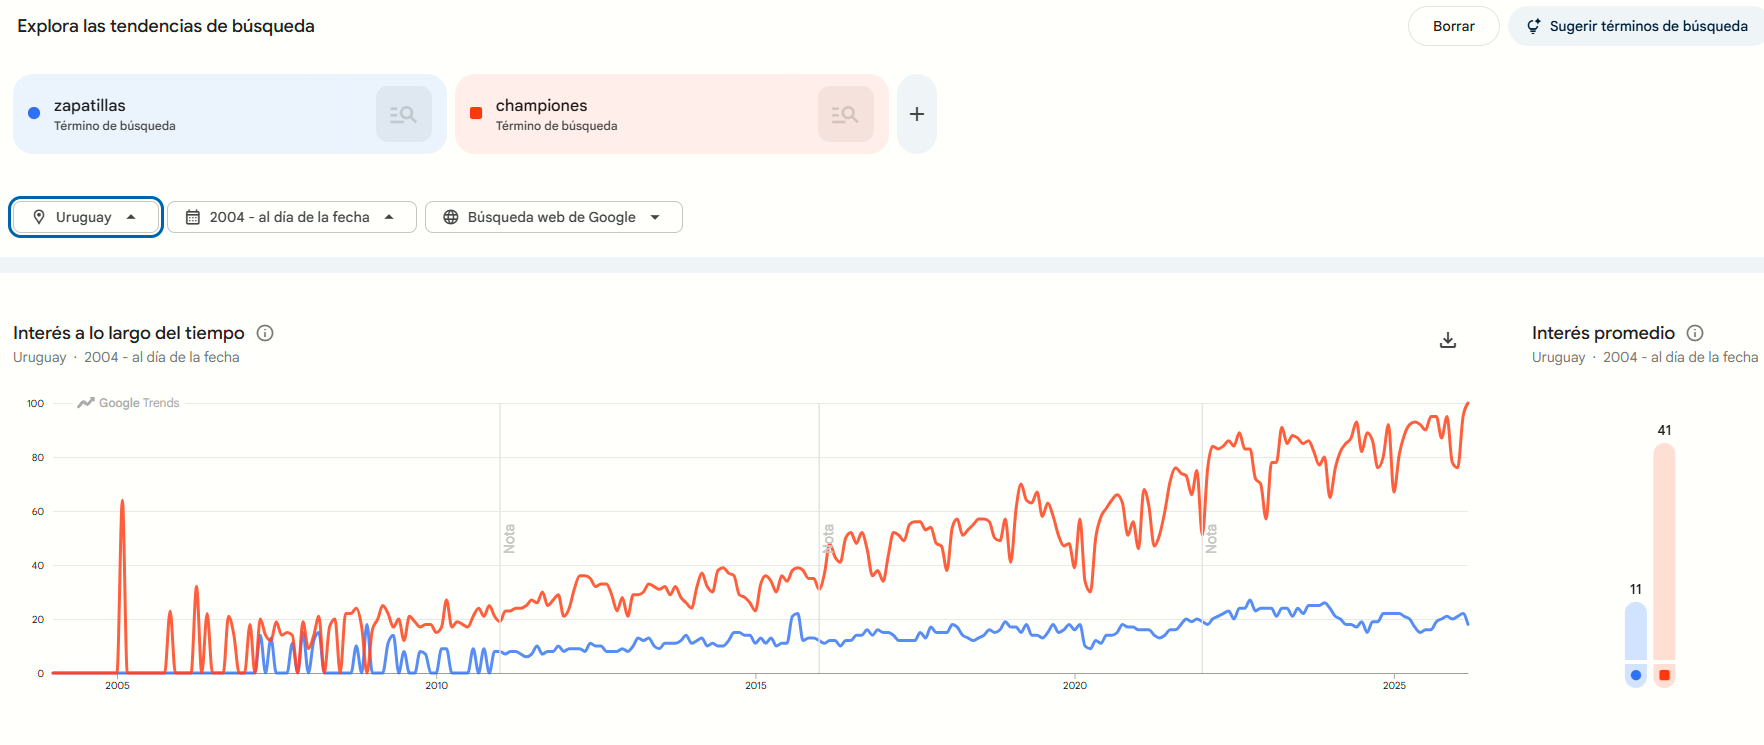Click the Nota marker near 2015 on the chart
This screenshot has height=745, width=1764.
tap(827, 538)
